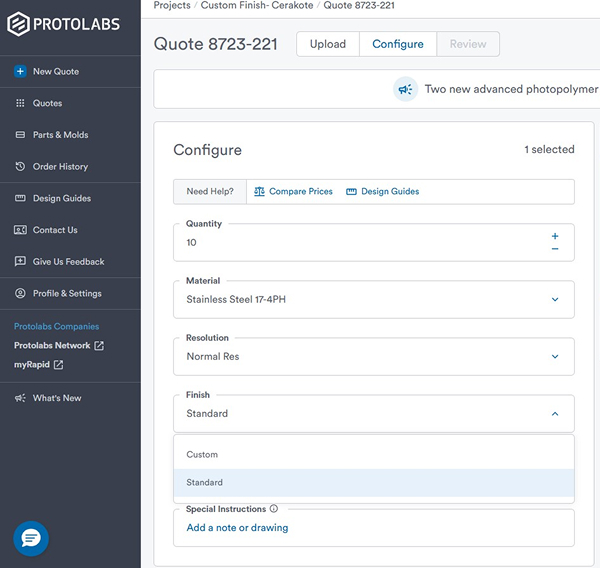Click the photopolymer announcement text
This screenshot has width=600, height=568.
pos(512,89)
